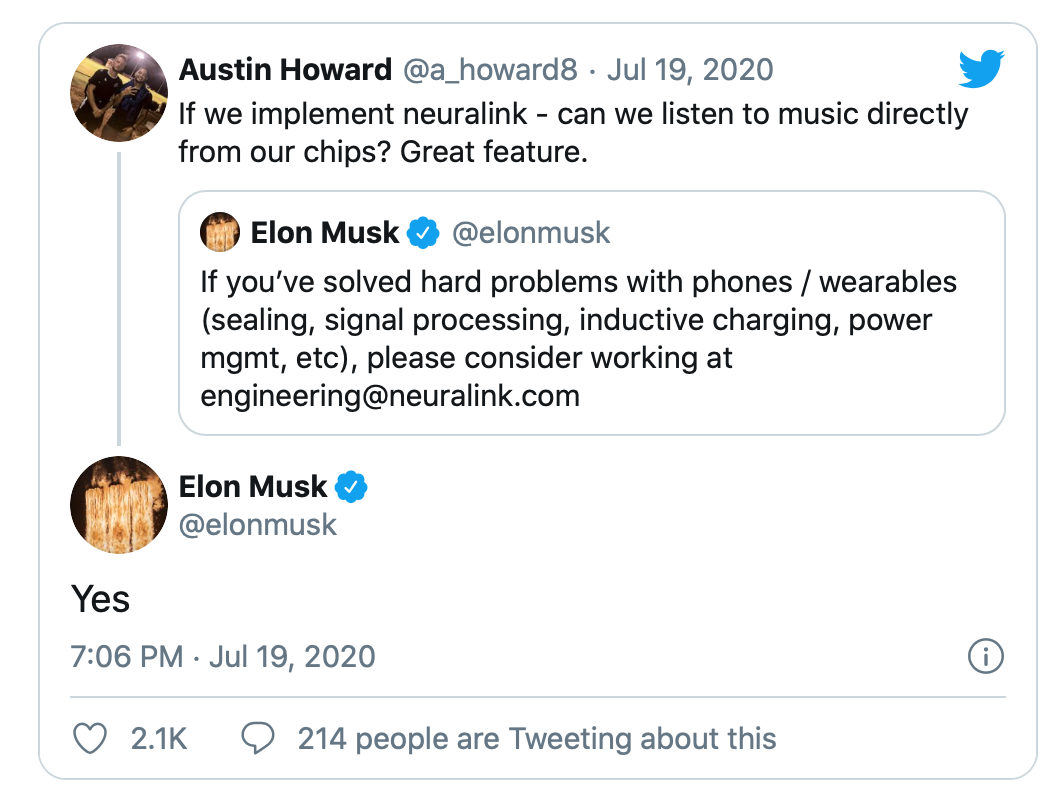The width and height of the screenshot is (1064, 798).
Task: Click verified badge in the quoted tweet
Action: coord(423,233)
